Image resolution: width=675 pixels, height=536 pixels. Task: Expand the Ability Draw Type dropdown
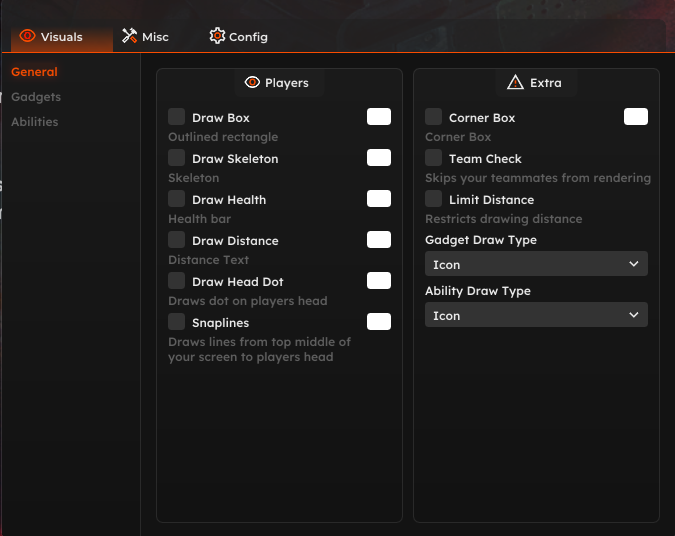[536, 315]
